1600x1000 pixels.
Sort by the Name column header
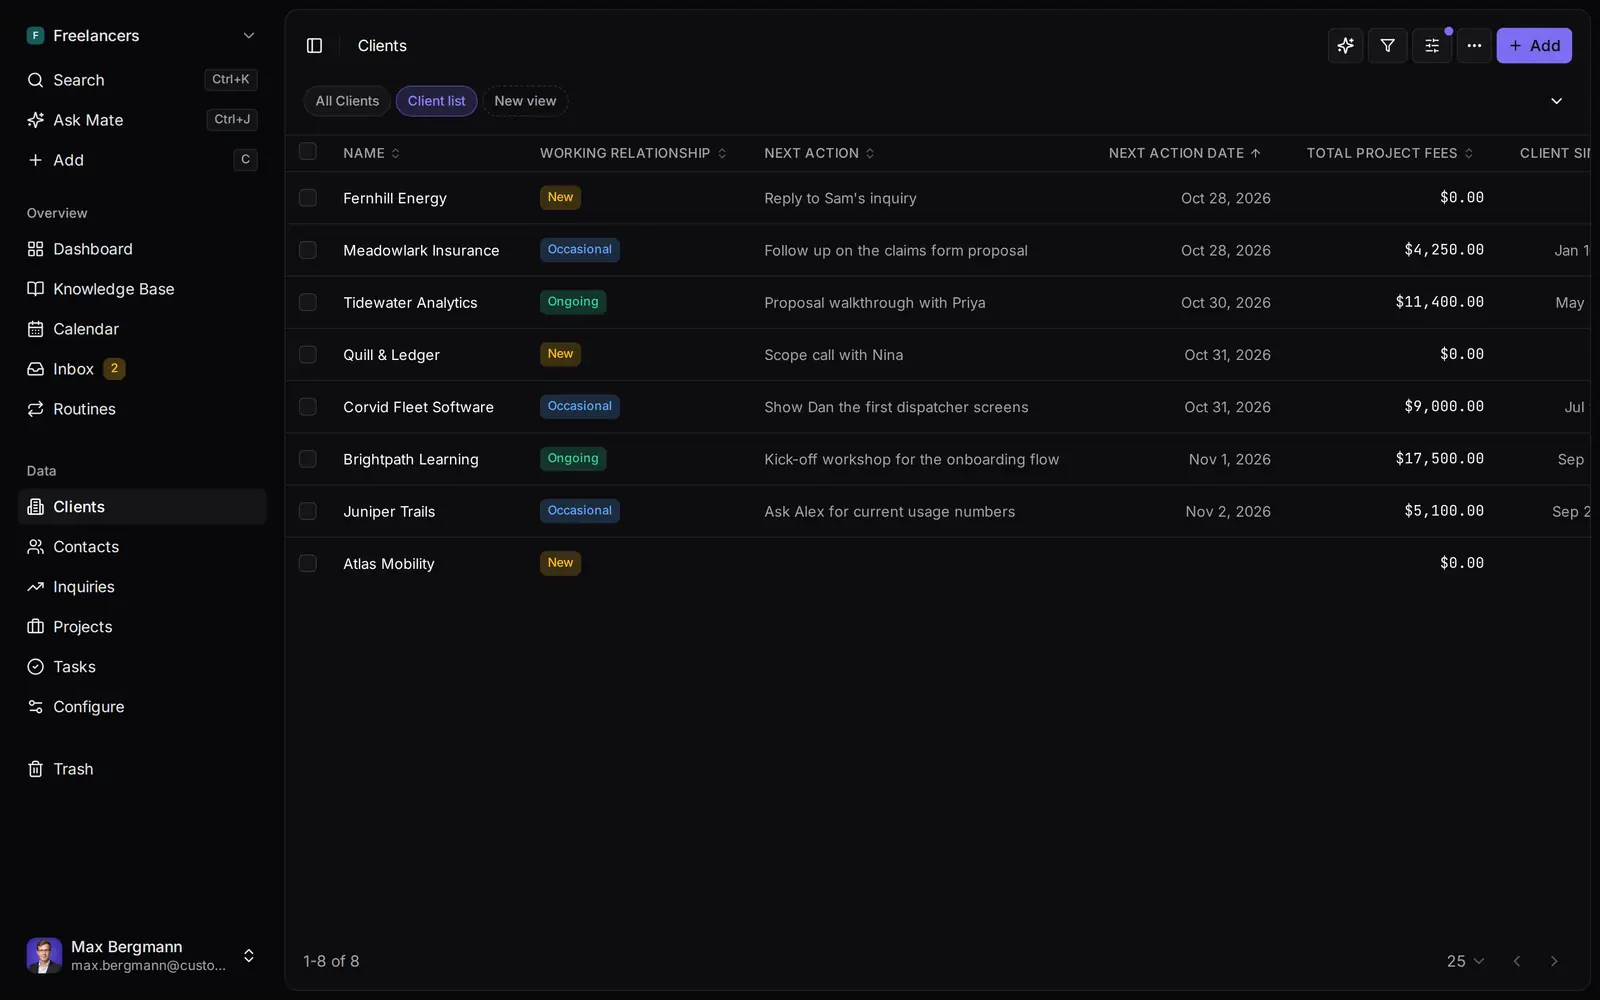(371, 153)
